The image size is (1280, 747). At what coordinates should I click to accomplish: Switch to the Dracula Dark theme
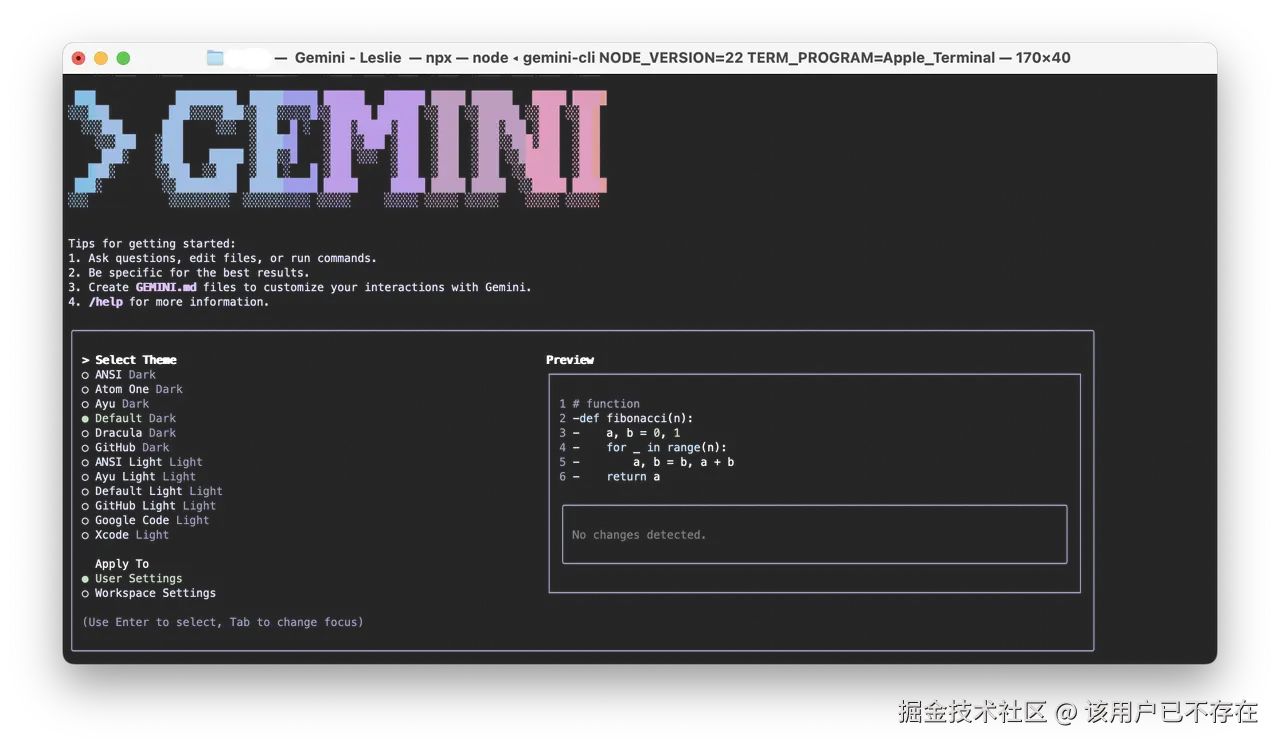129,433
